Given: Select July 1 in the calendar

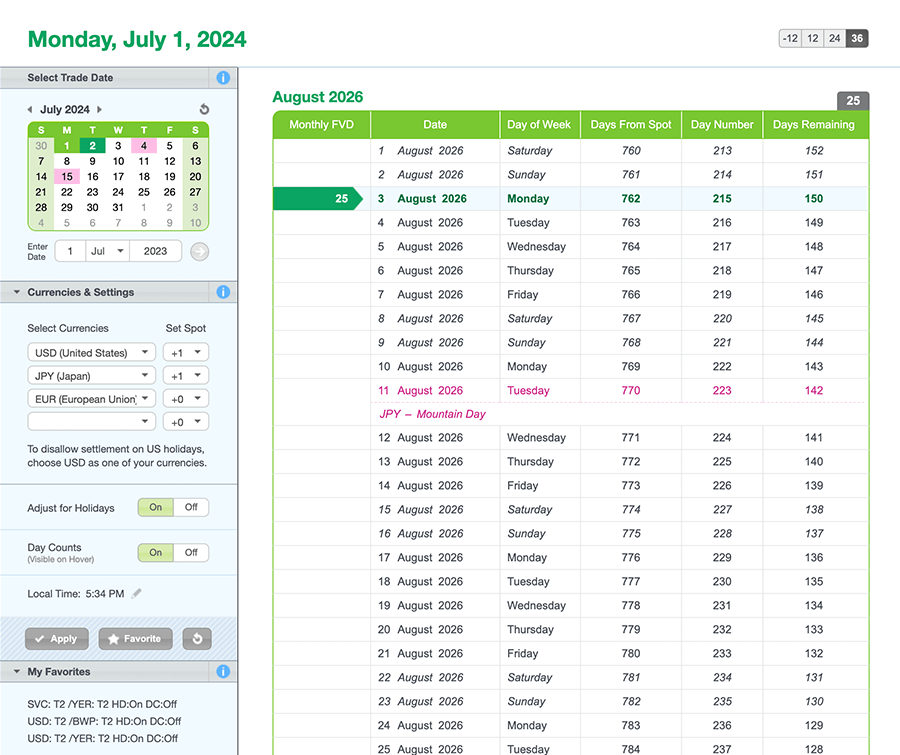Looking at the screenshot, I should [67, 146].
